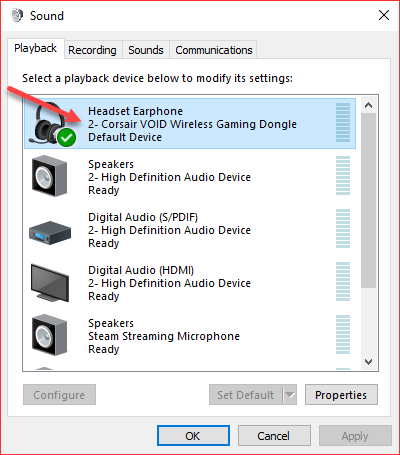This screenshot has height=455, width=400.
Task: Click the Cancel button
Action: click(274, 436)
